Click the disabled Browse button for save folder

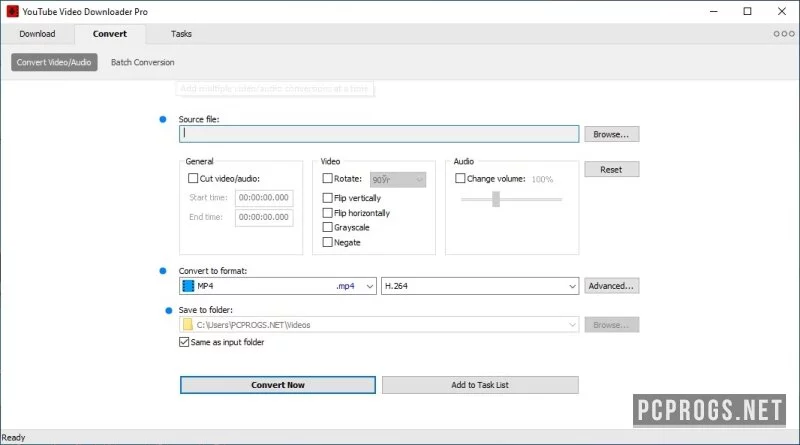click(x=611, y=325)
